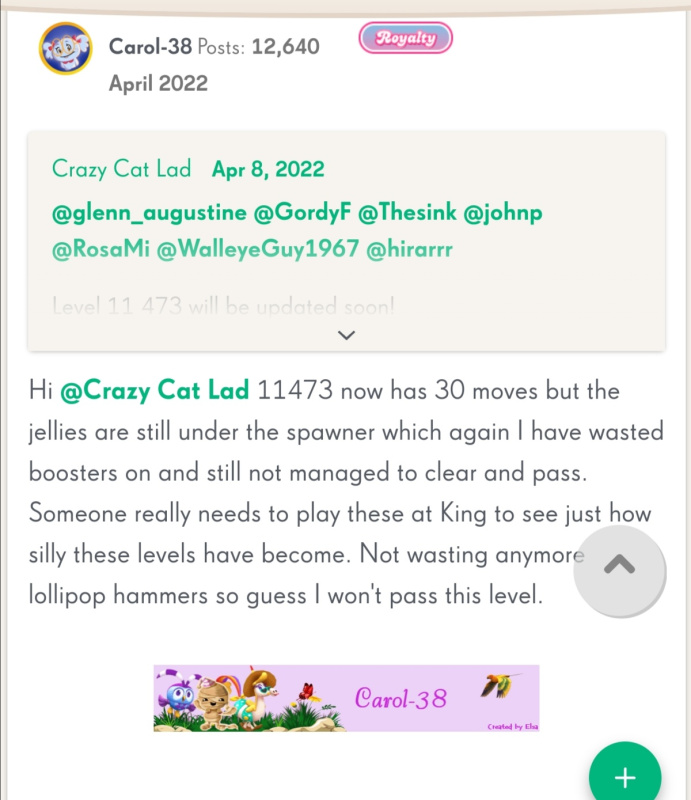This screenshot has width=691, height=800.
Task: Open Carol-38's profile avatar
Action: coord(65,48)
